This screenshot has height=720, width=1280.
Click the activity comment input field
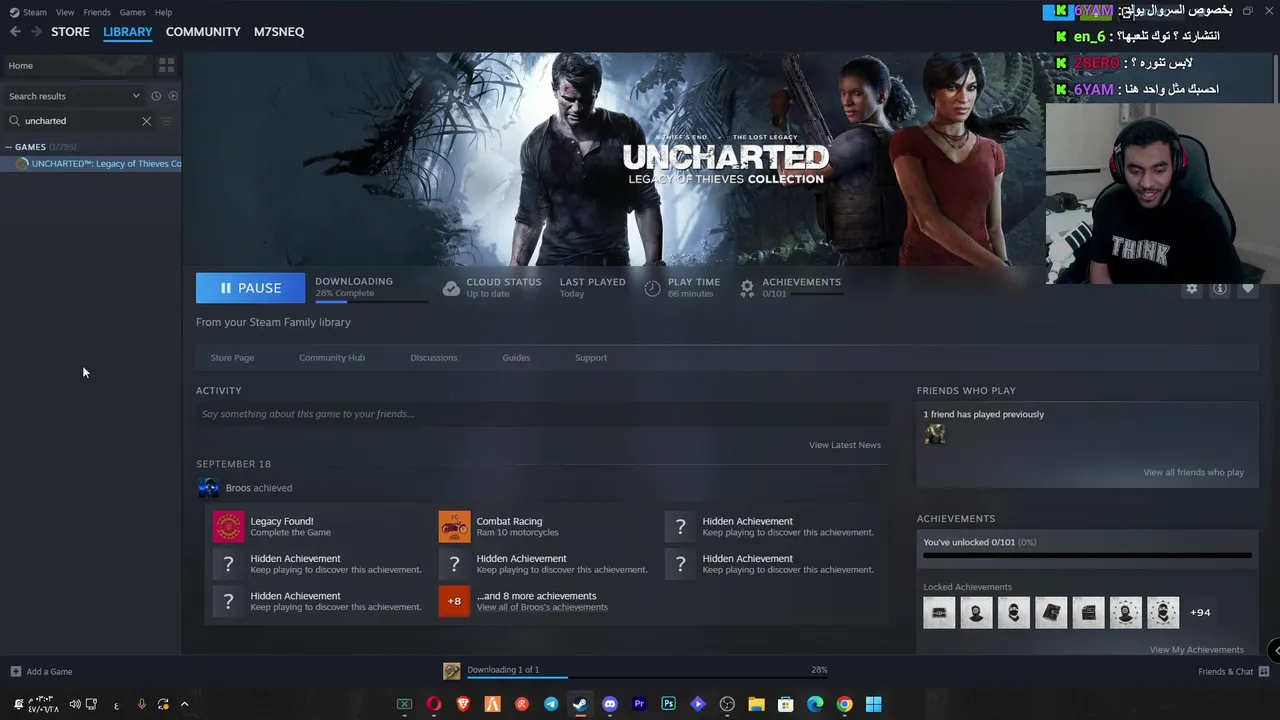click(x=542, y=414)
